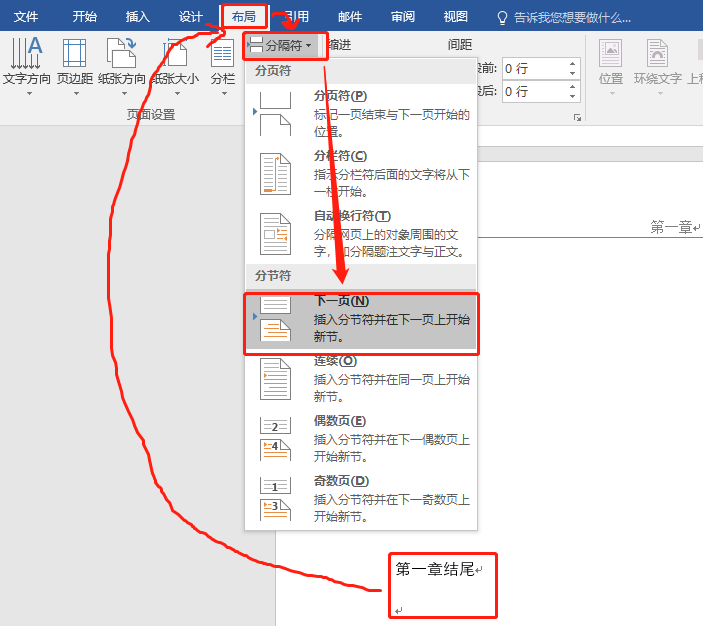Viewport: 703px width, 626px height.
Task: Select the 布局 ribbon tab
Action: (243, 17)
